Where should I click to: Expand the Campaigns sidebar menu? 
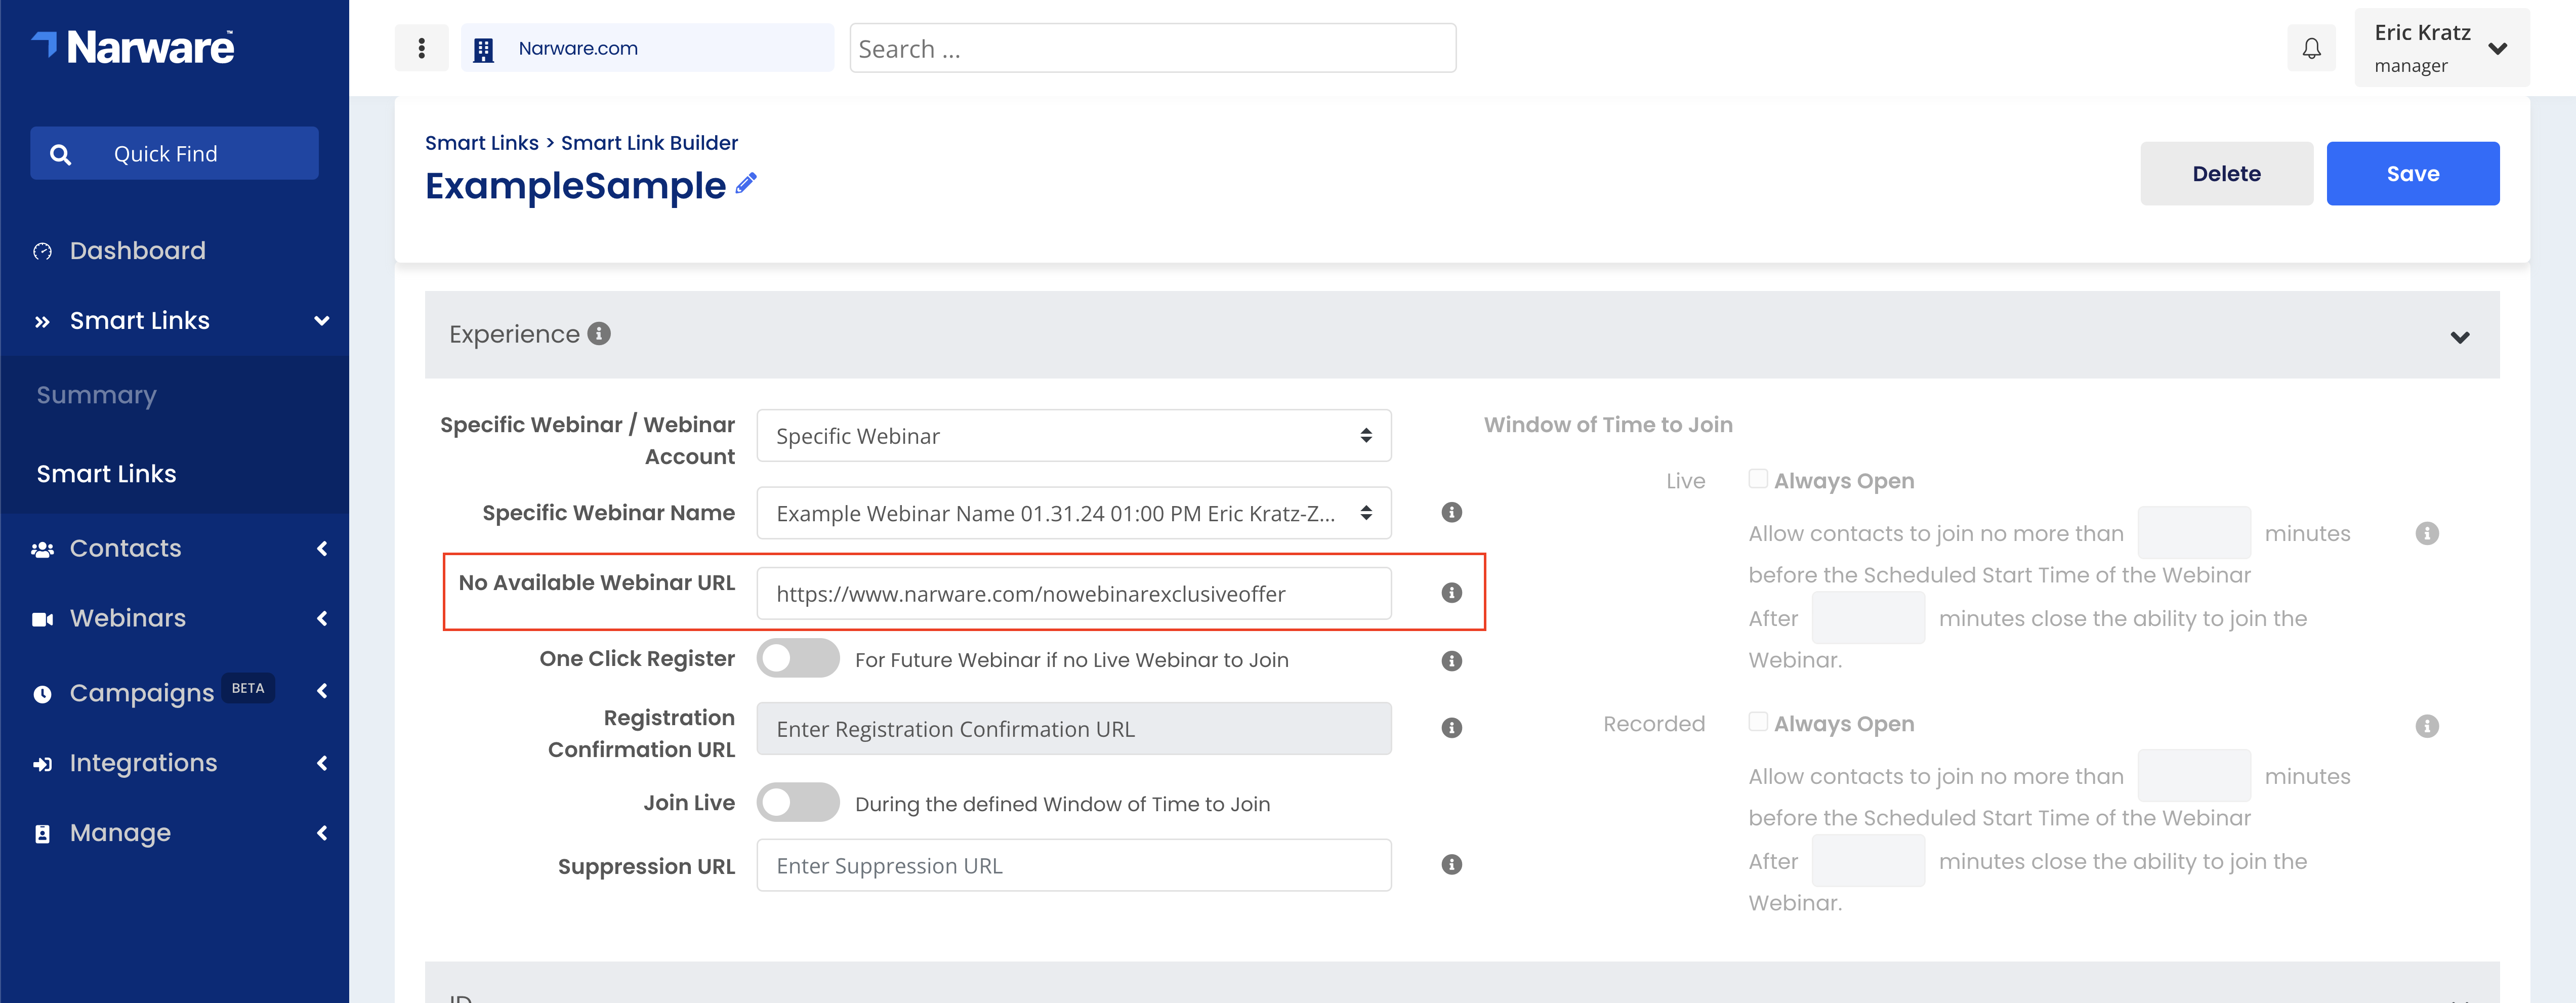point(322,691)
